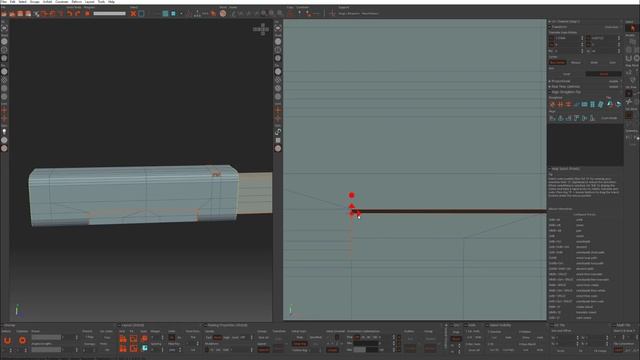Click the Unfold U icon in Unwrap panel

pyautogui.click(x=7, y=340)
